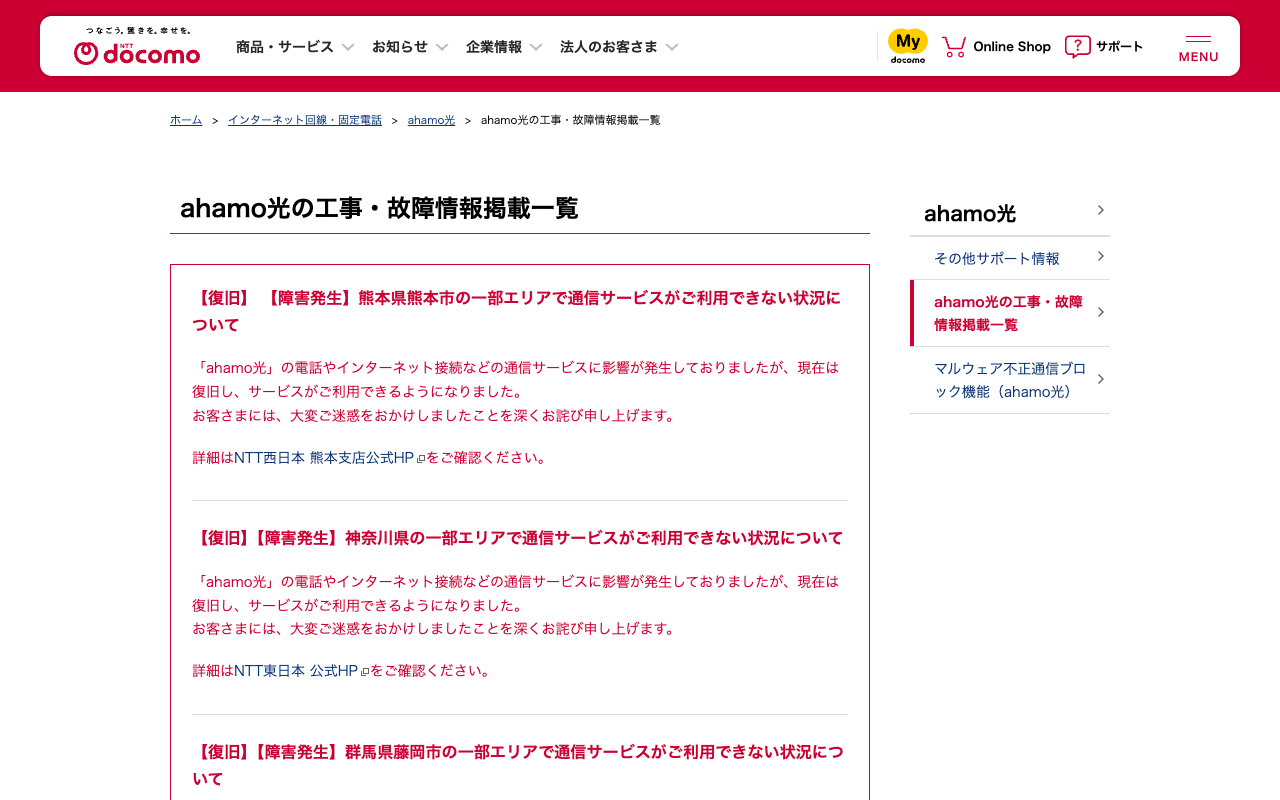Click the Support question-bubble icon

[1077, 46]
